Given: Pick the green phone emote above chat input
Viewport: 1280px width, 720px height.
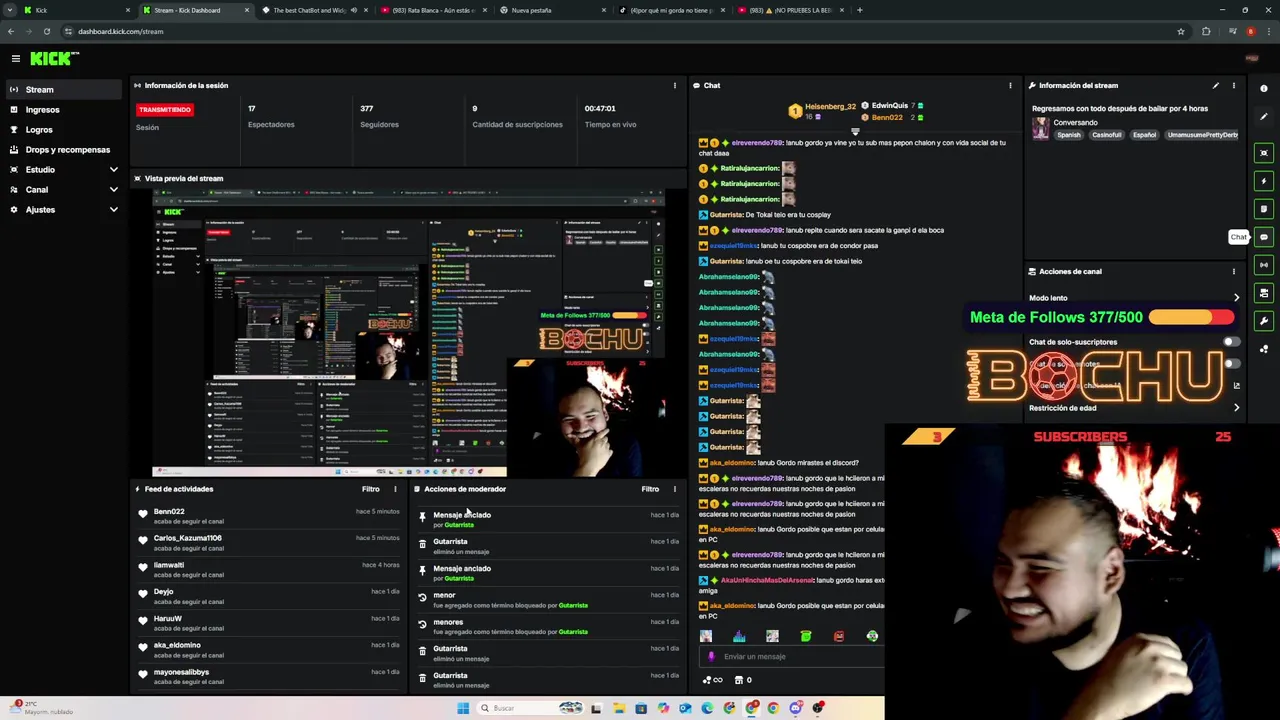Looking at the screenshot, I should tap(805, 636).
